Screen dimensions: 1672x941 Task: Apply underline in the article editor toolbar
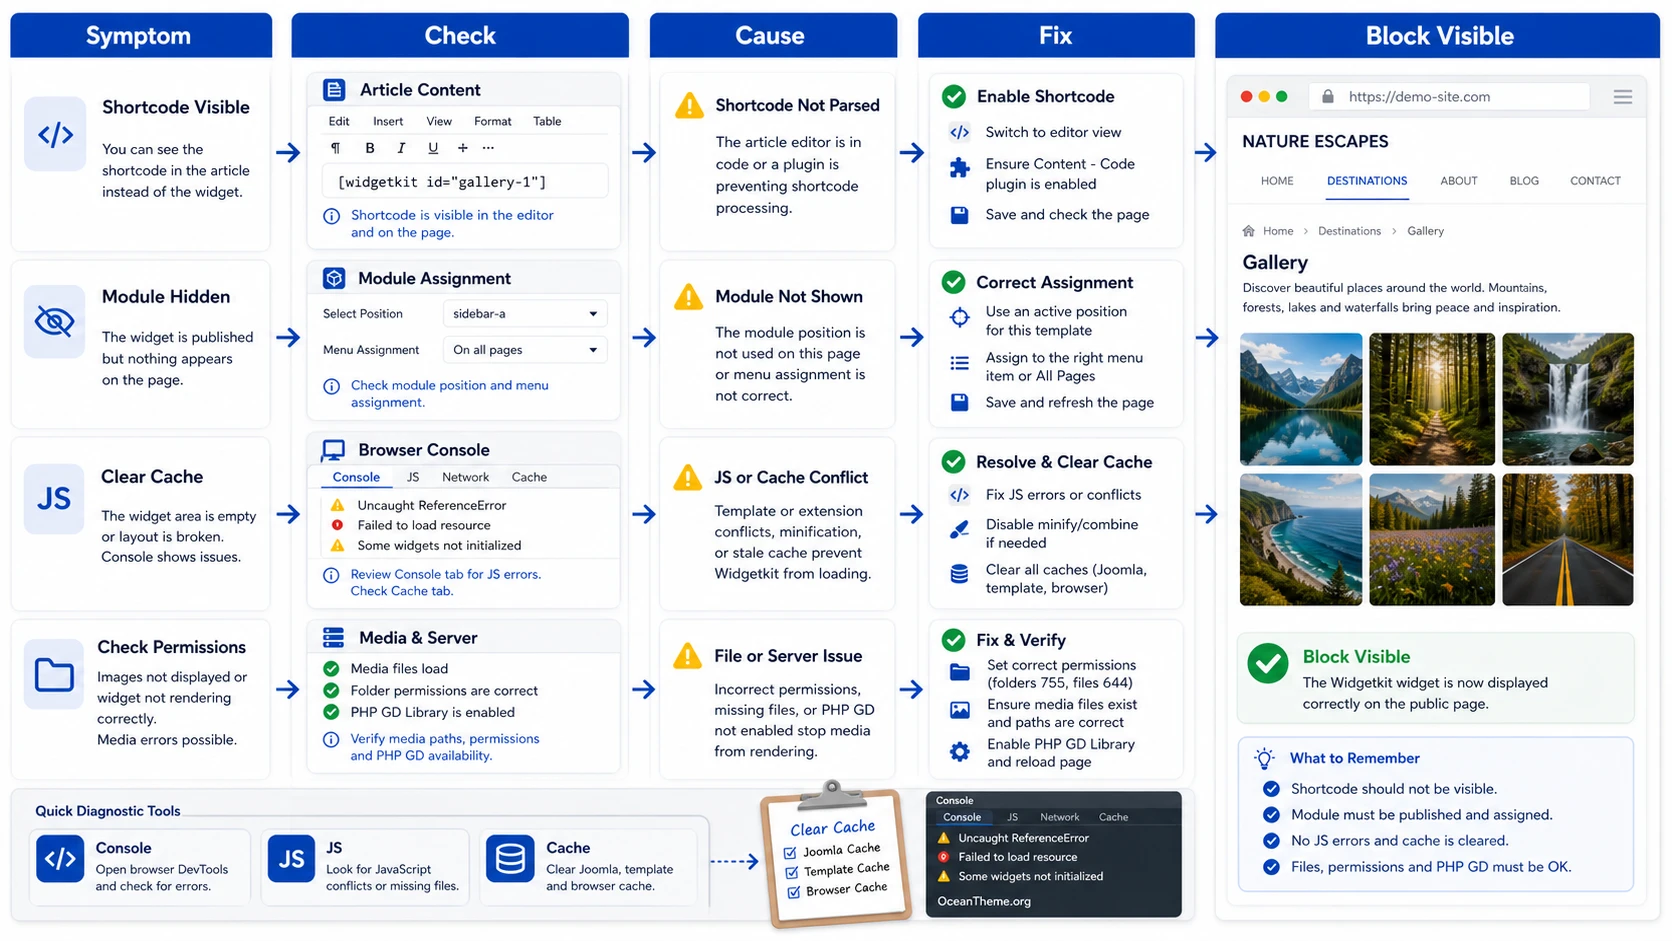click(433, 148)
